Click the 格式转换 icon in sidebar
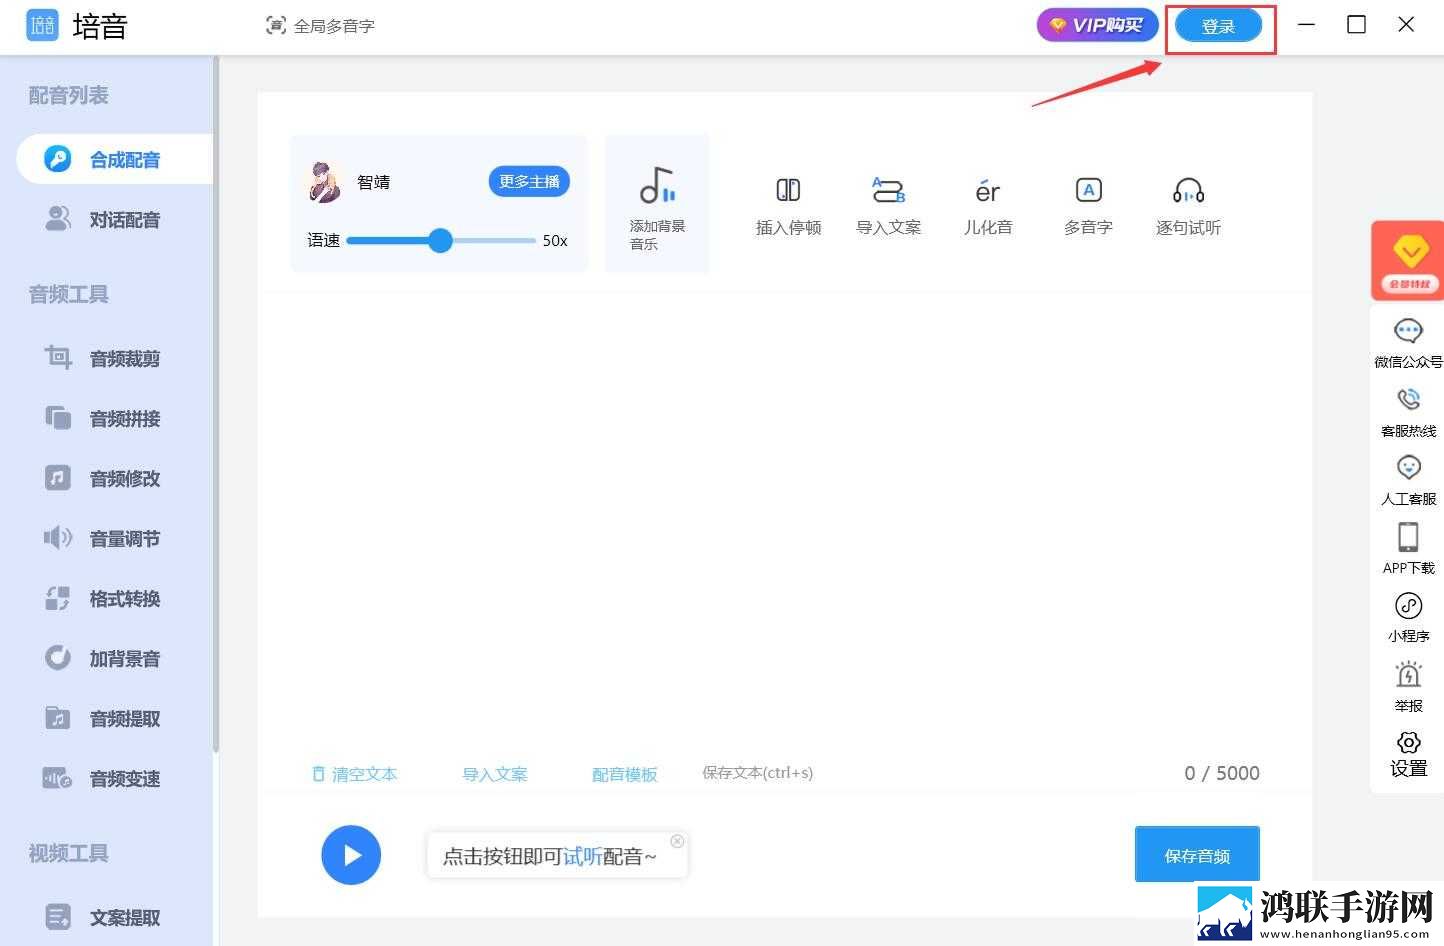The width and height of the screenshot is (1444, 946). pos(58,598)
